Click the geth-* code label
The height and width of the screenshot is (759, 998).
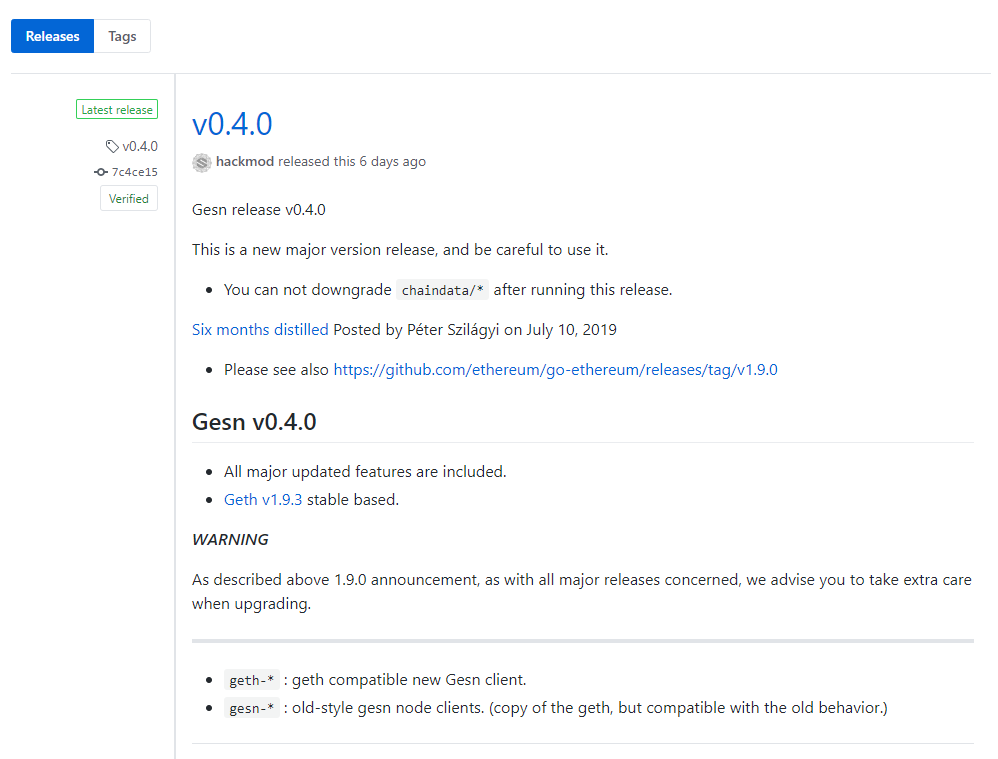pyautogui.click(x=252, y=681)
